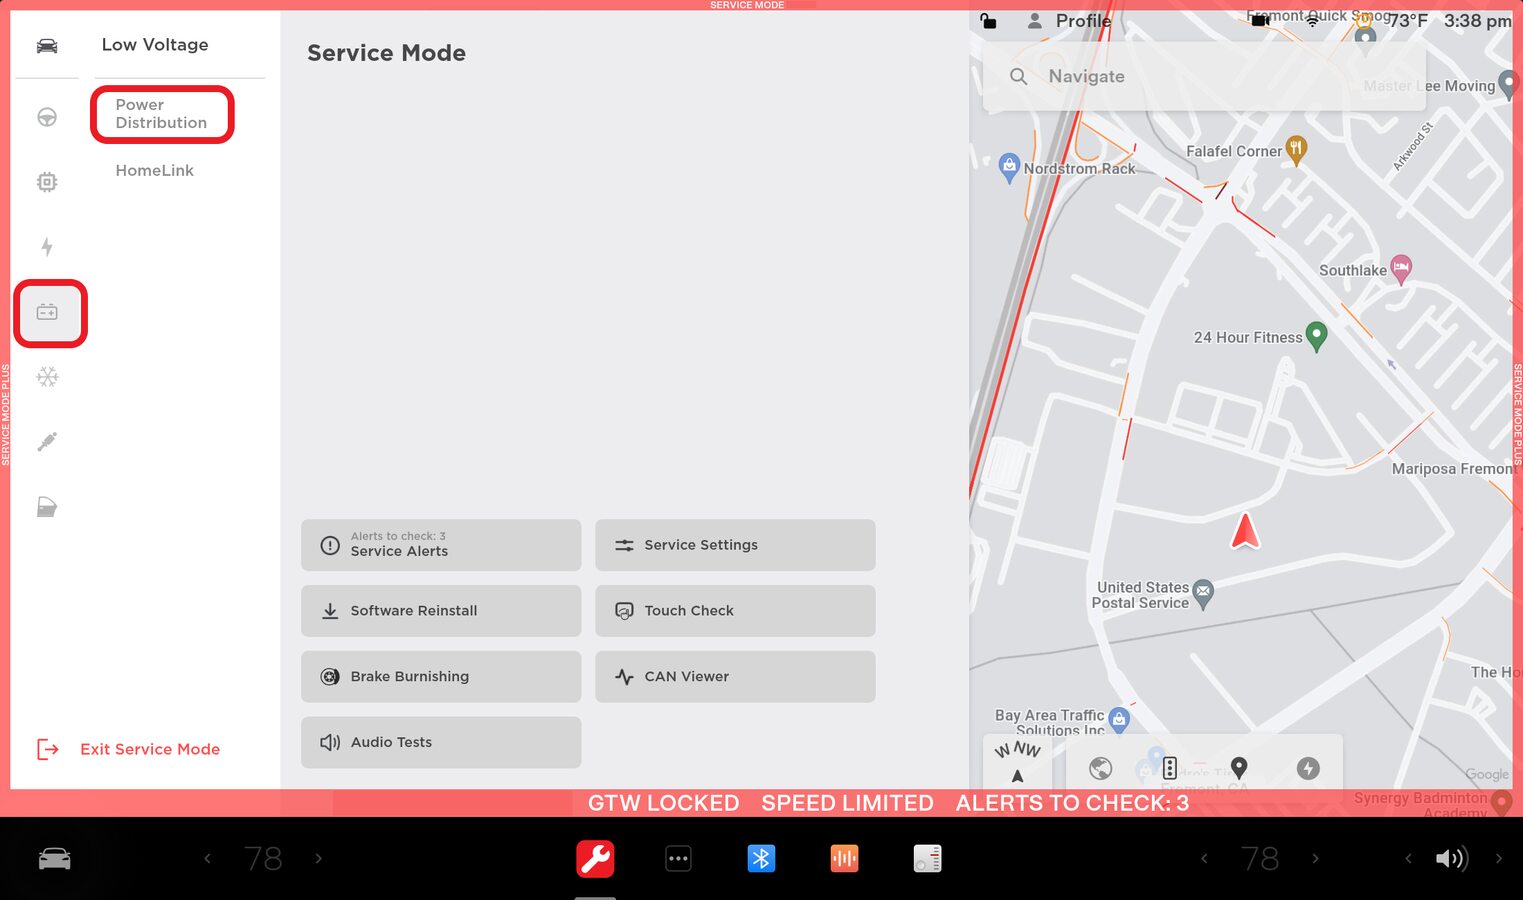
Task: Select HomeLink menu item
Action: point(155,171)
